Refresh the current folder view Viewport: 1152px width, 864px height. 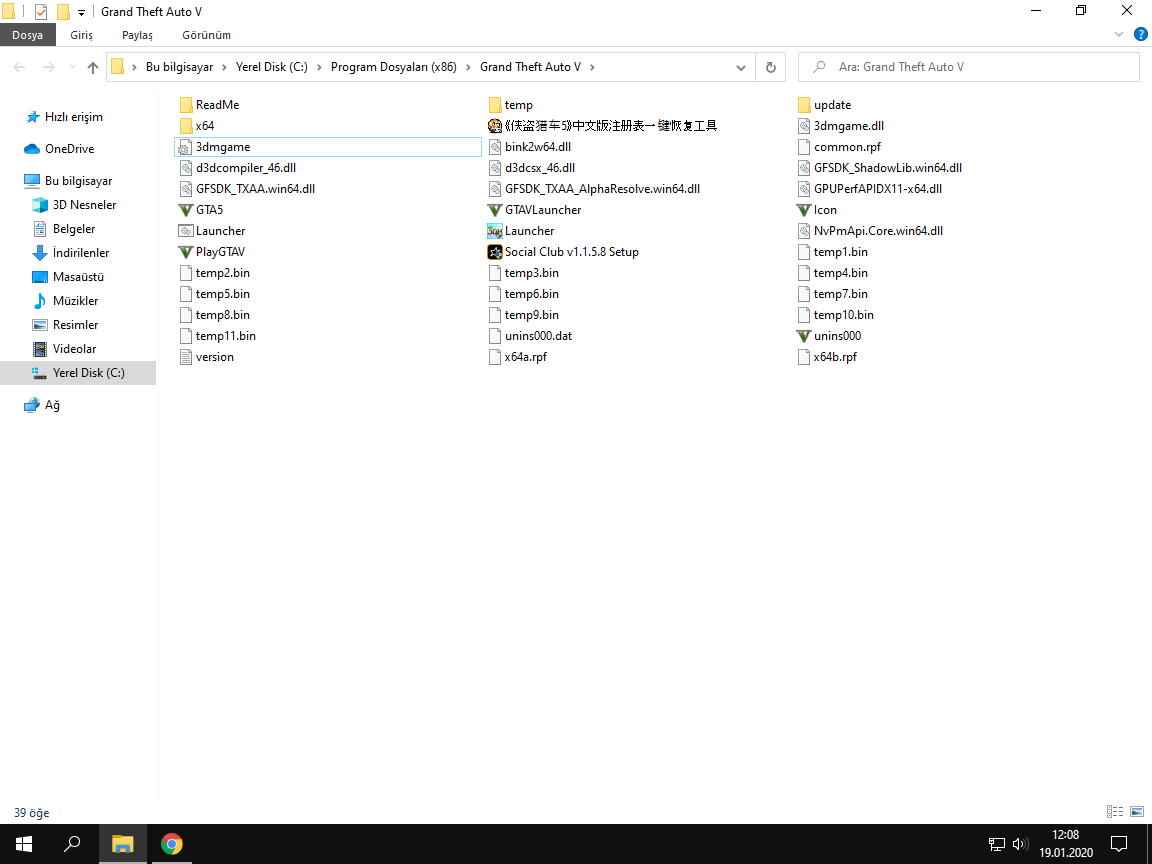771,68
